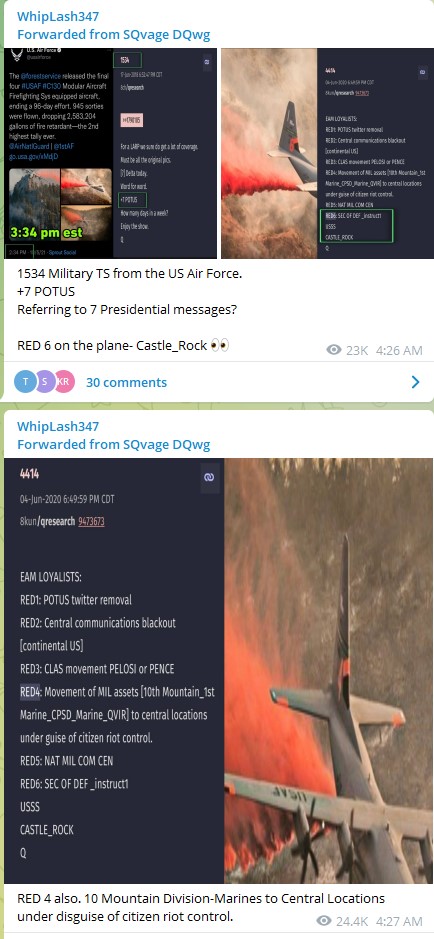Click the KR commenter avatar

tap(65, 382)
